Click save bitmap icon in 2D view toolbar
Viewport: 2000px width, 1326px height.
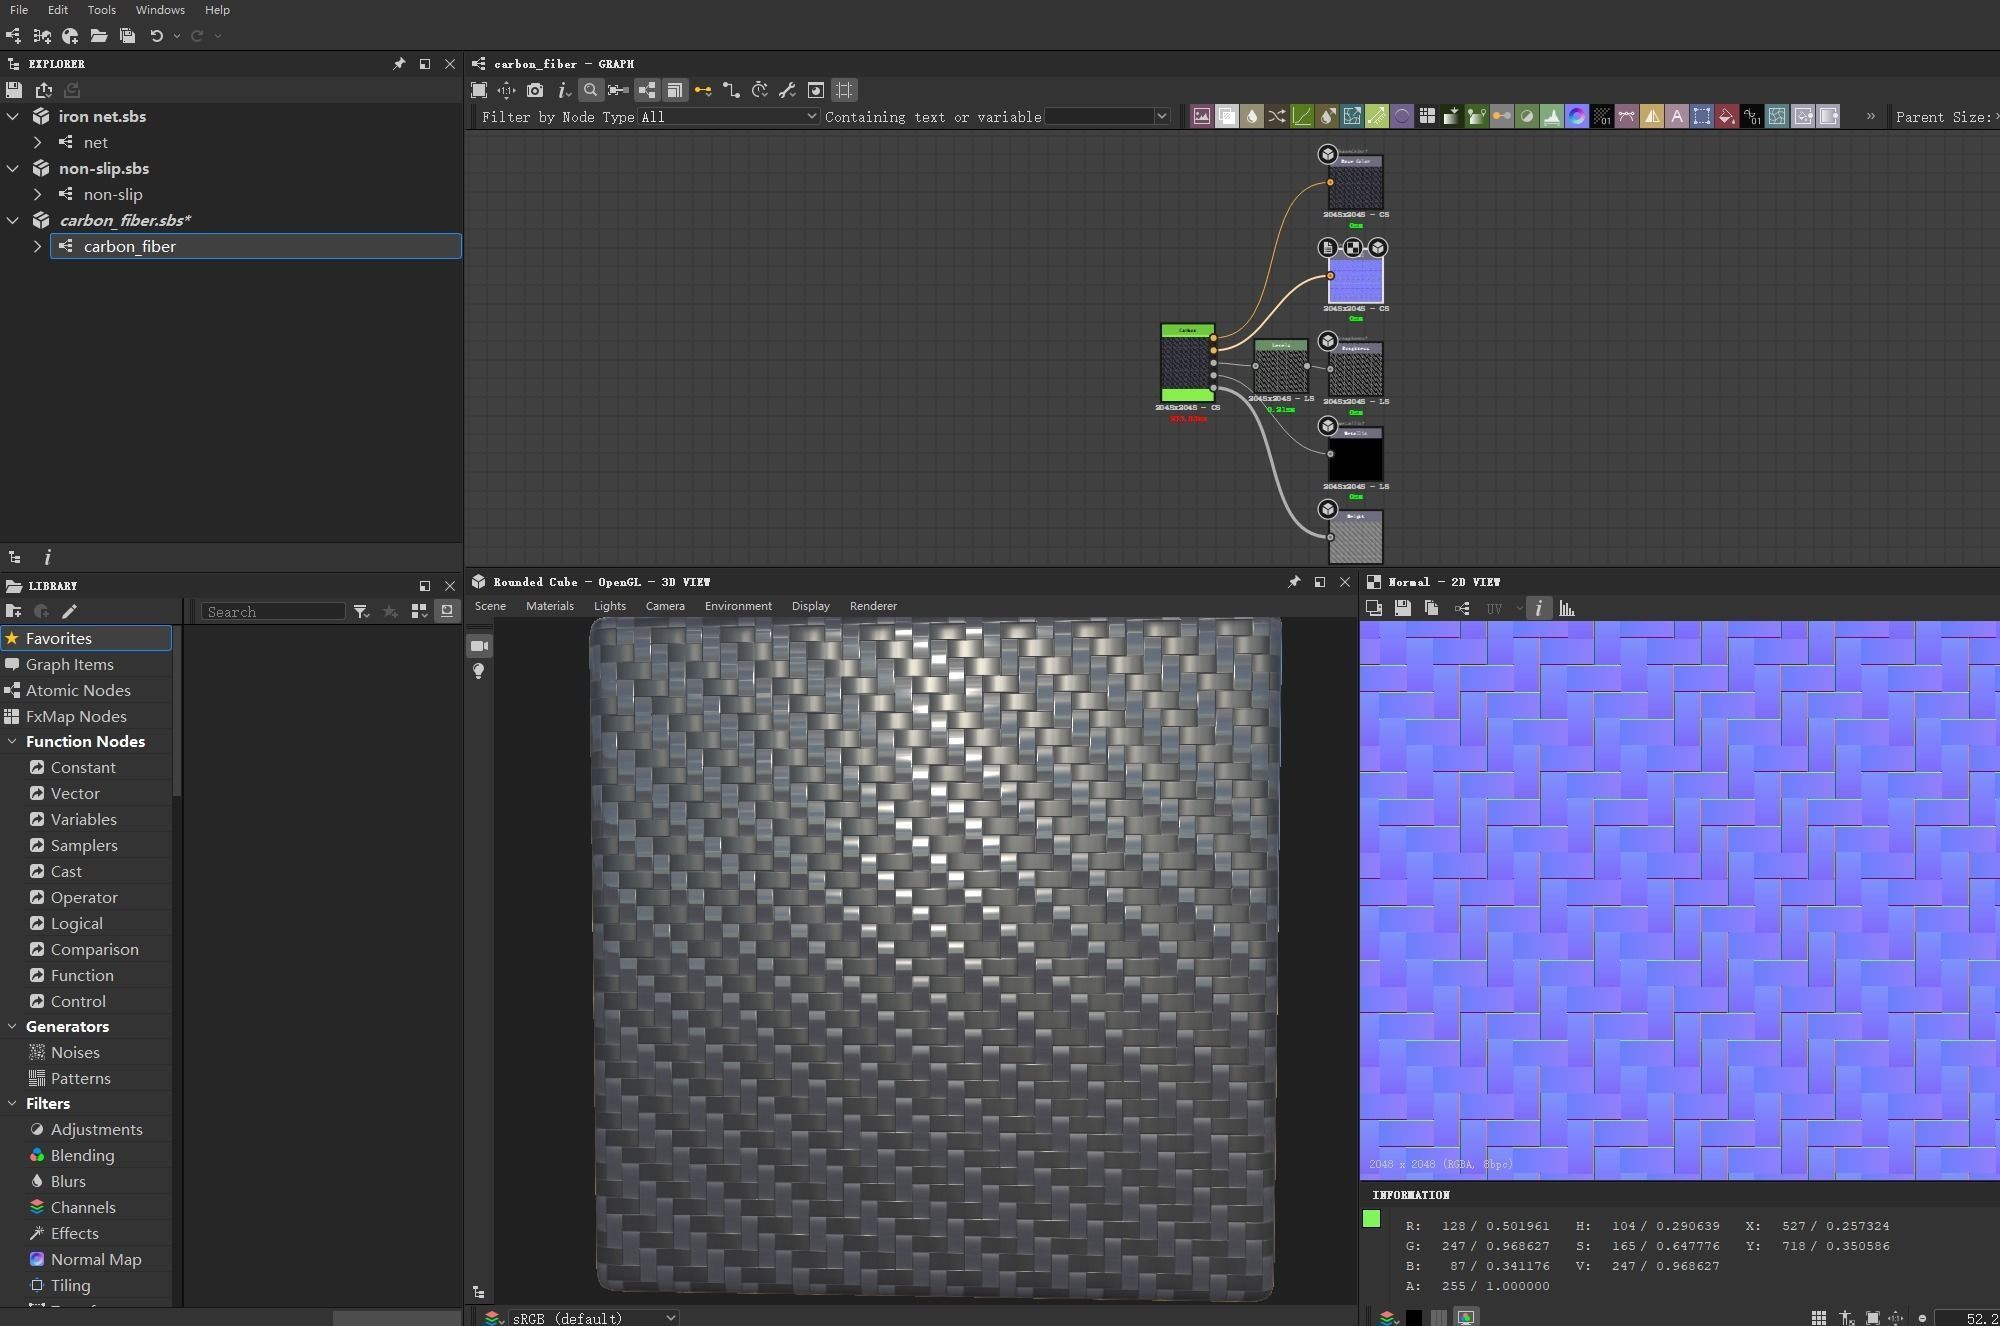tap(1402, 608)
